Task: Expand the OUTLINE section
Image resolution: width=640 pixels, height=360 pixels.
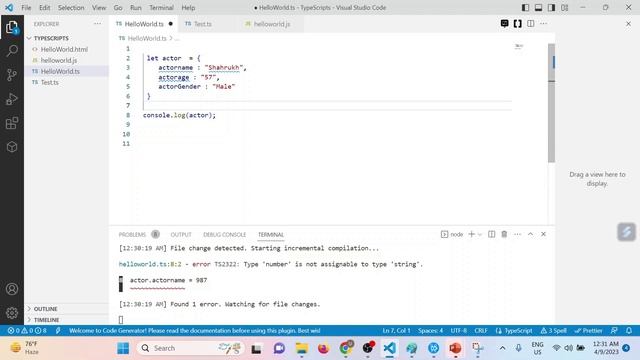Action: 67,309
